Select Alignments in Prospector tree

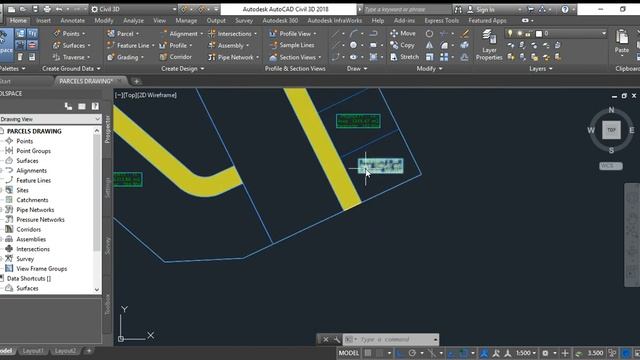[31, 170]
